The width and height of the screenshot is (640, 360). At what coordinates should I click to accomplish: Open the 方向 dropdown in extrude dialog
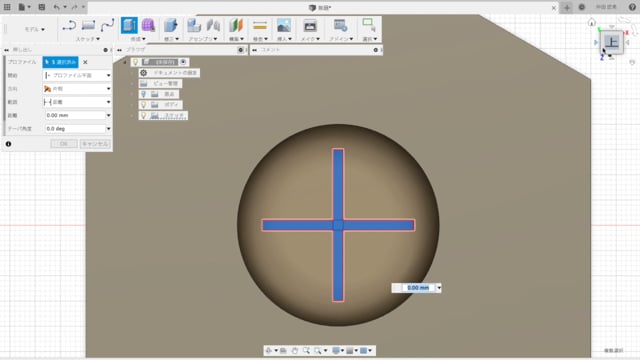[77, 89]
